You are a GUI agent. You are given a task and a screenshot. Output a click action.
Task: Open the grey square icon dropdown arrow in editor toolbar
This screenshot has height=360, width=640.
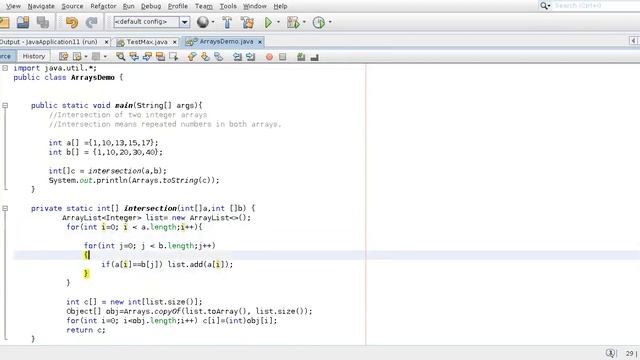105,57
